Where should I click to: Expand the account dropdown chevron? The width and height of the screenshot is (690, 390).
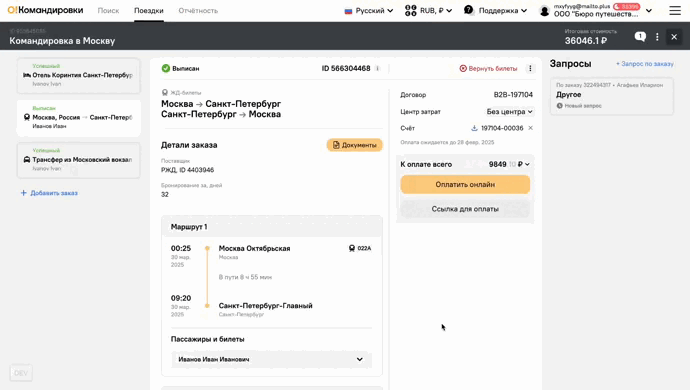click(649, 11)
